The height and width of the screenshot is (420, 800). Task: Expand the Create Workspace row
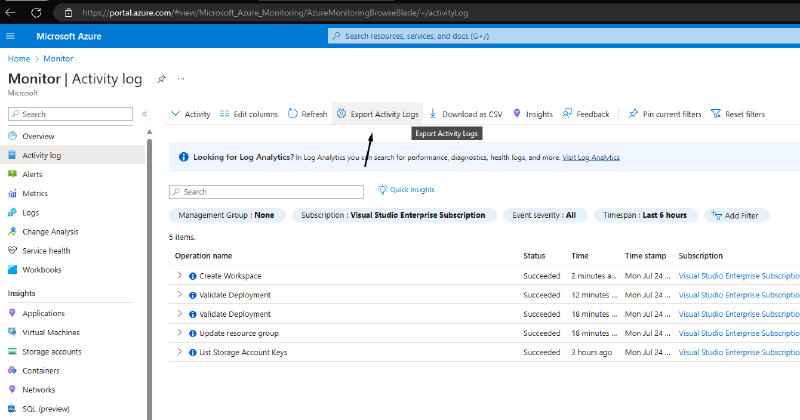click(x=179, y=275)
